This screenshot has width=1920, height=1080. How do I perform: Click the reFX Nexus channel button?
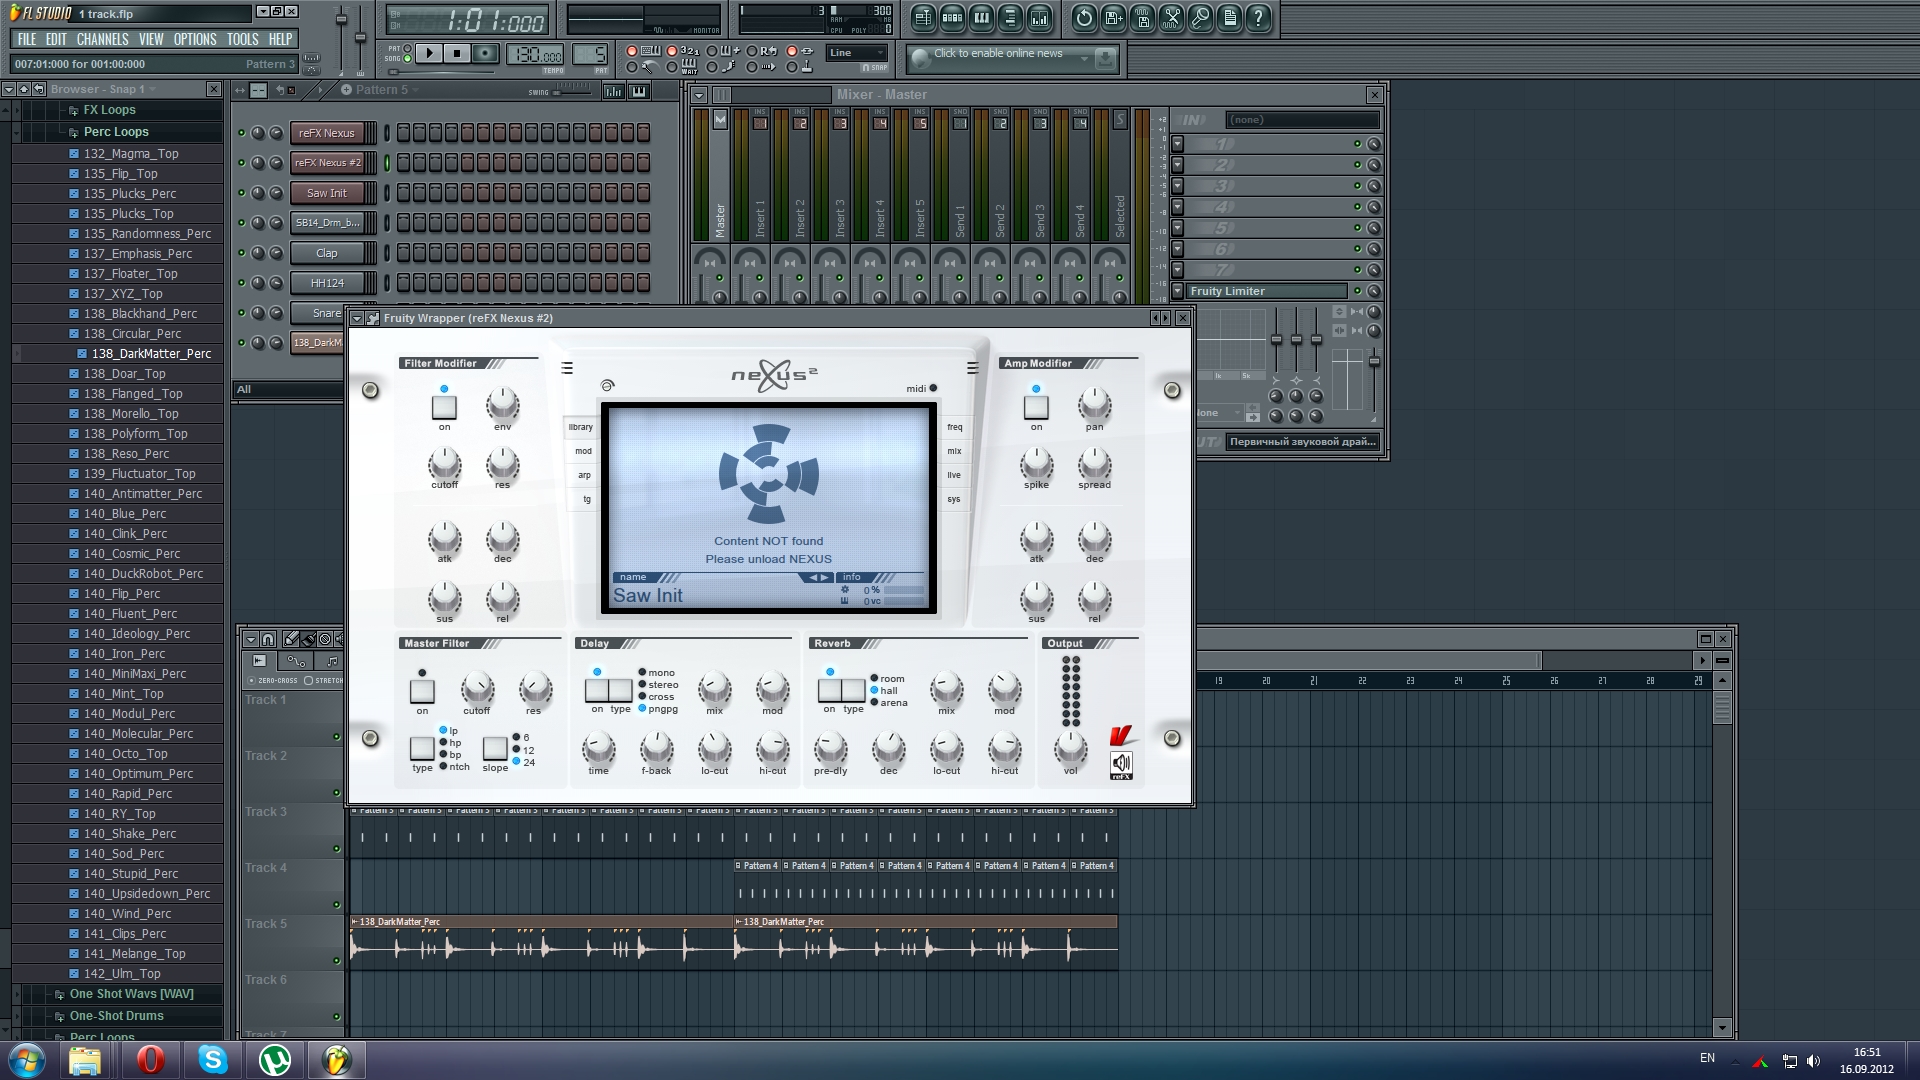click(326, 133)
